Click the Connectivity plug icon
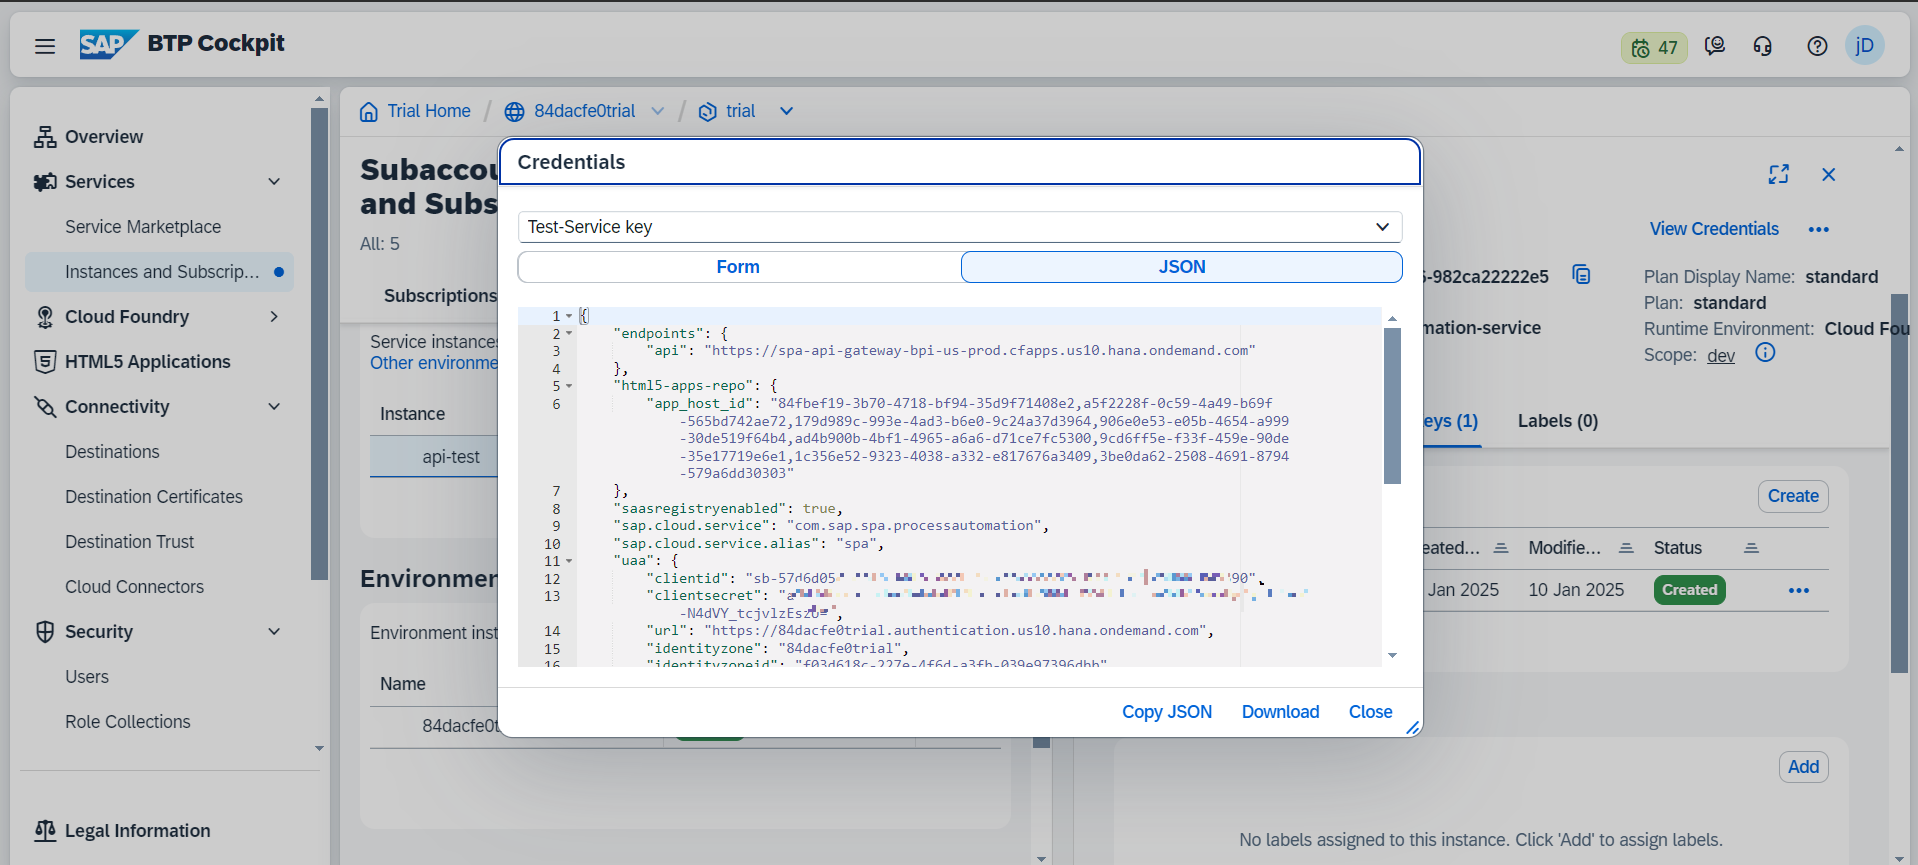The height and width of the screenshot is (865, 1918). point(45,407)
